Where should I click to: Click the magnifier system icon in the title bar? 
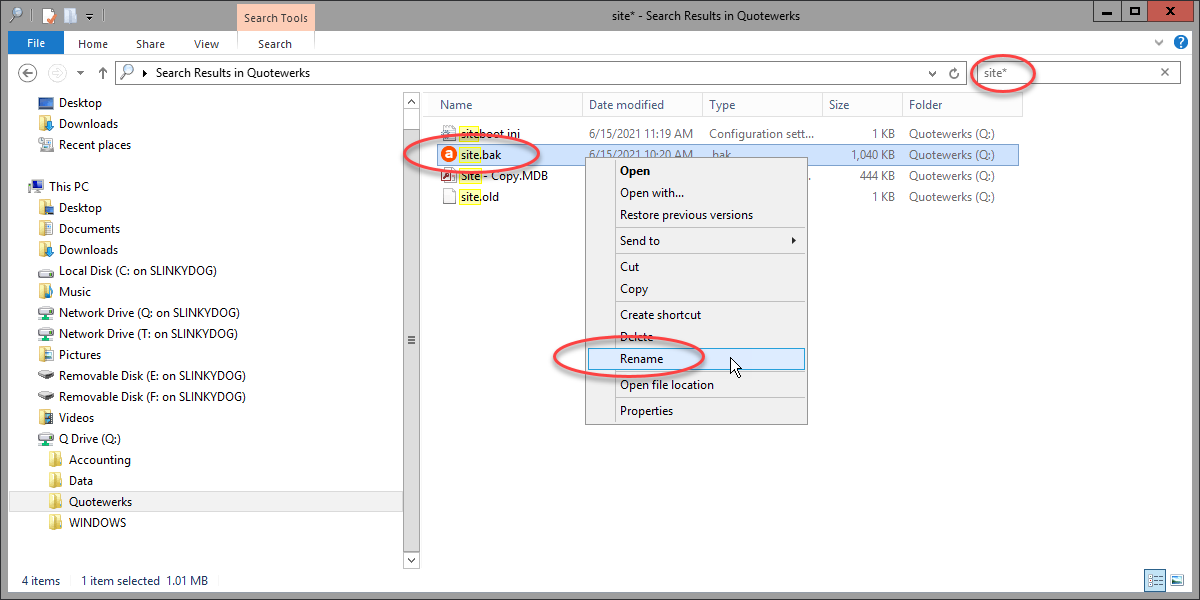click(x=16, y=16)
